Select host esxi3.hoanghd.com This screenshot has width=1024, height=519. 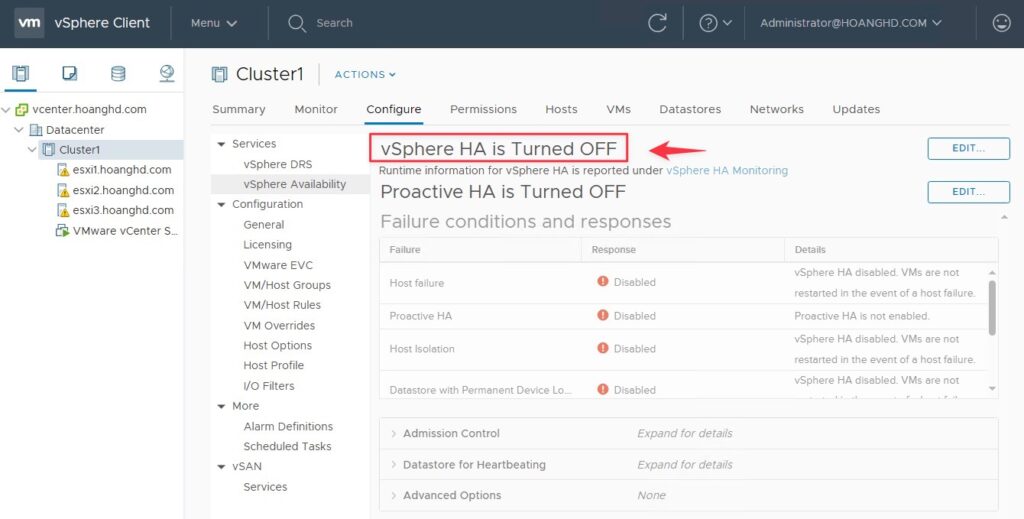pos(123,210)
